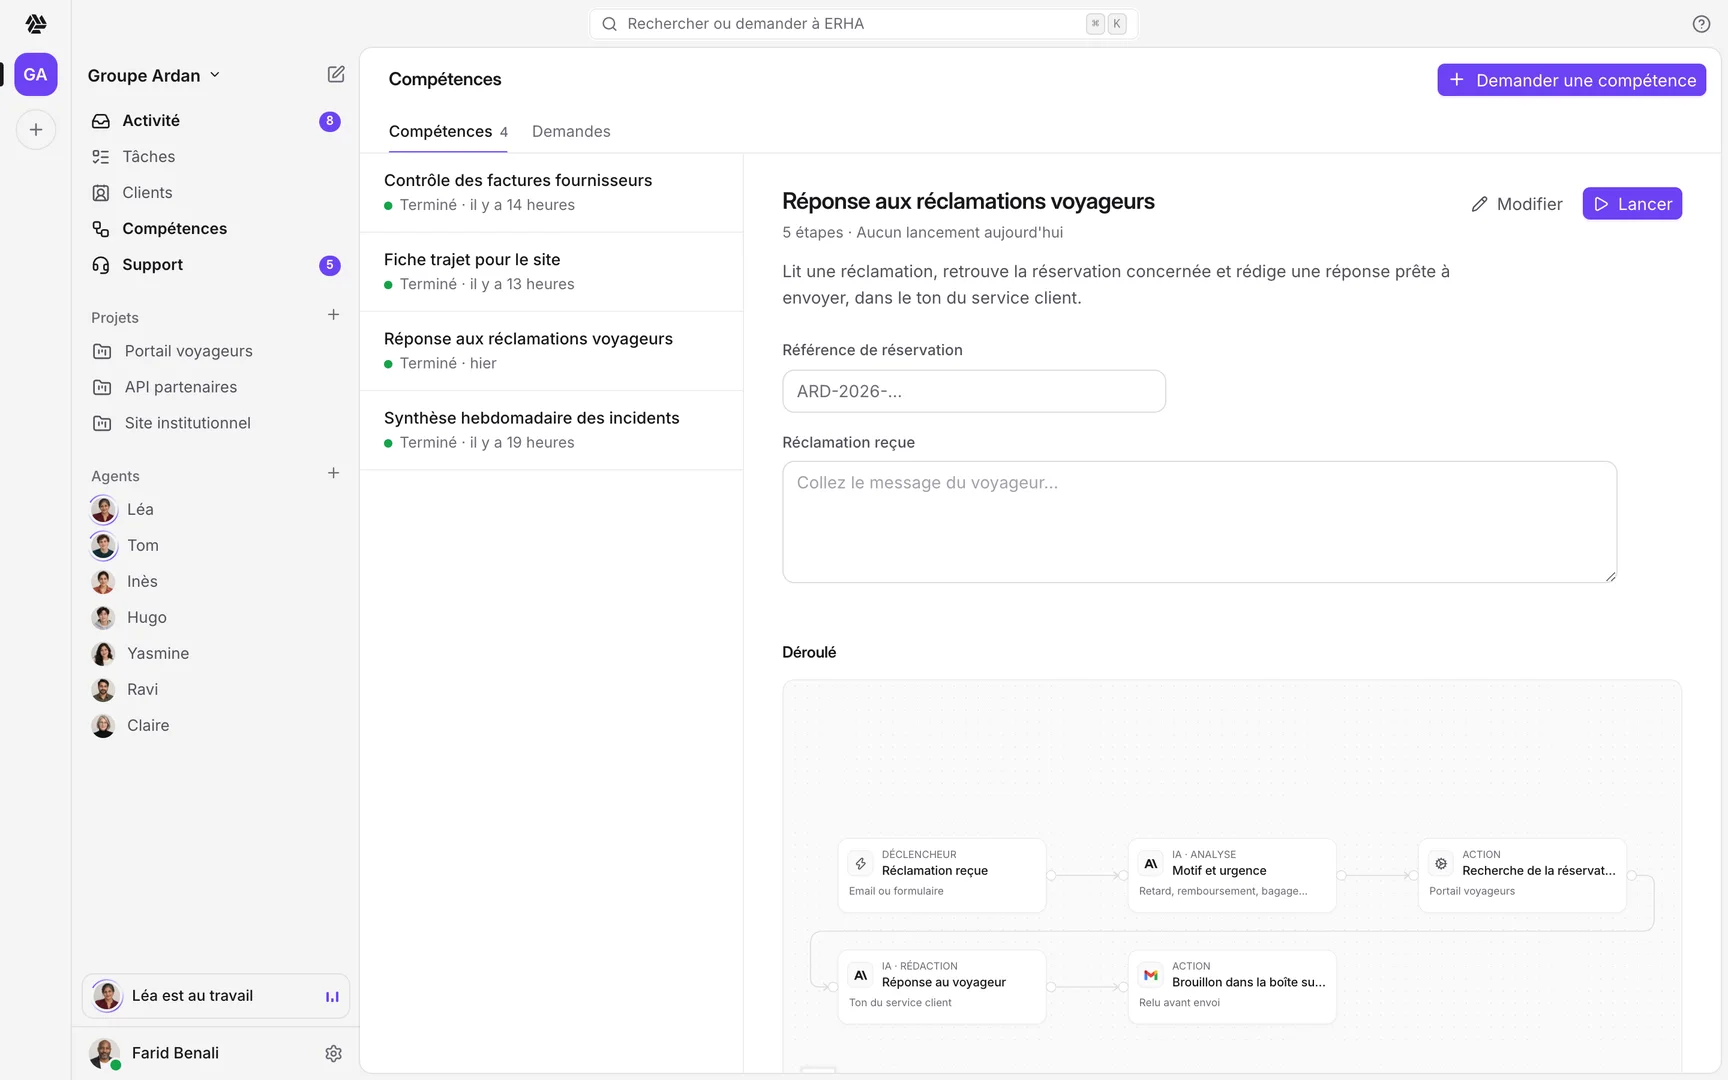
Task: Click Demander une compétence button
Action: click(x=1572, y=80)
